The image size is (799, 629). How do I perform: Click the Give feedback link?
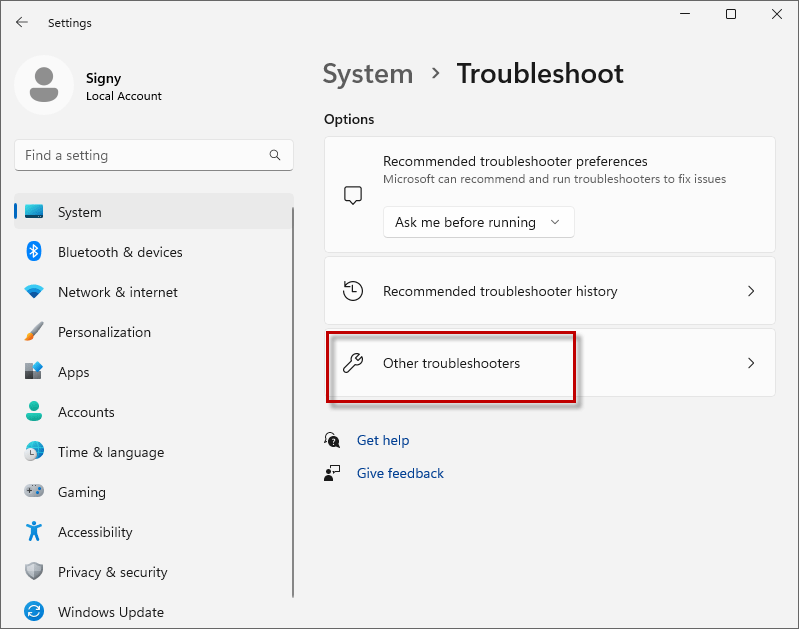[400, 473]
